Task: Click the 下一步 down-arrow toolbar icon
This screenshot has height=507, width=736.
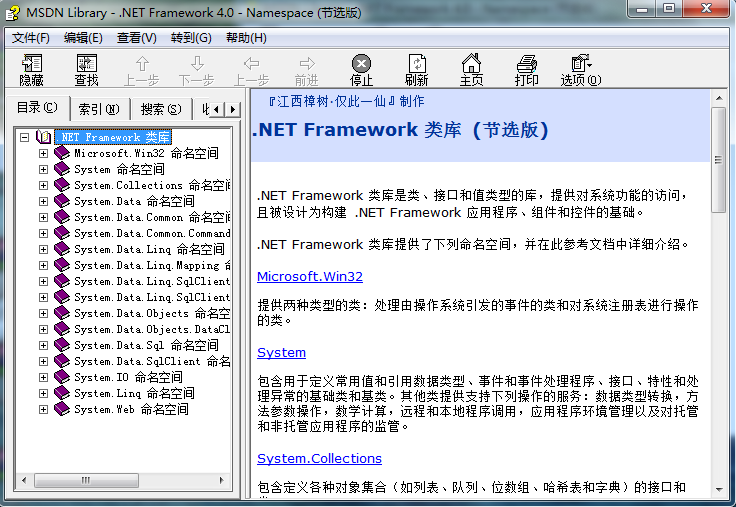Action: click(x=197, y=63)
